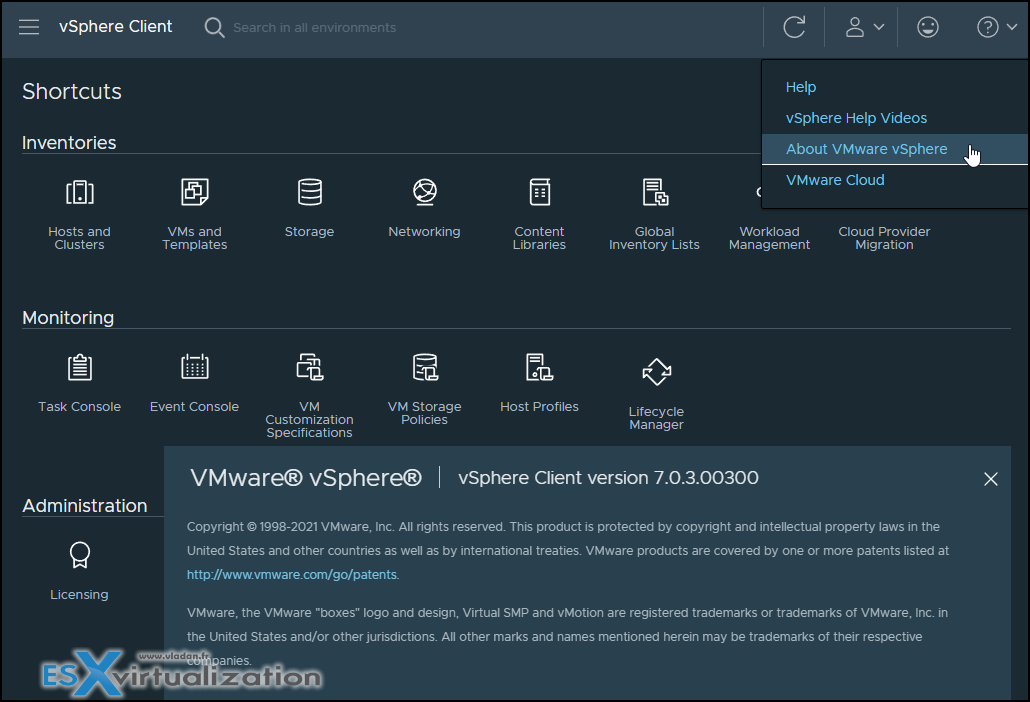Click the Administration section heading
Screen dimensions: 1030x702
coord(85,506)
